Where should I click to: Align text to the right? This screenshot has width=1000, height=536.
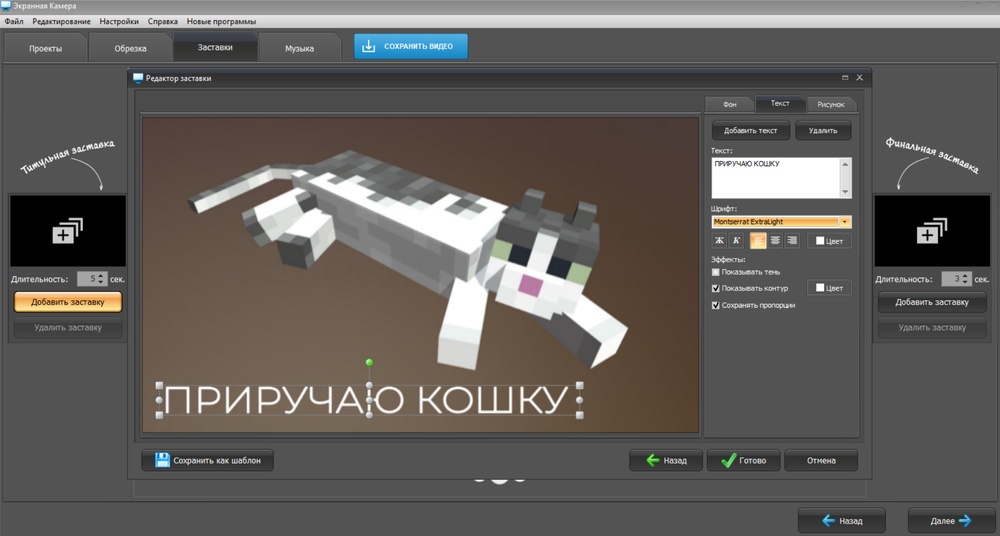click(x=792, y=241)
